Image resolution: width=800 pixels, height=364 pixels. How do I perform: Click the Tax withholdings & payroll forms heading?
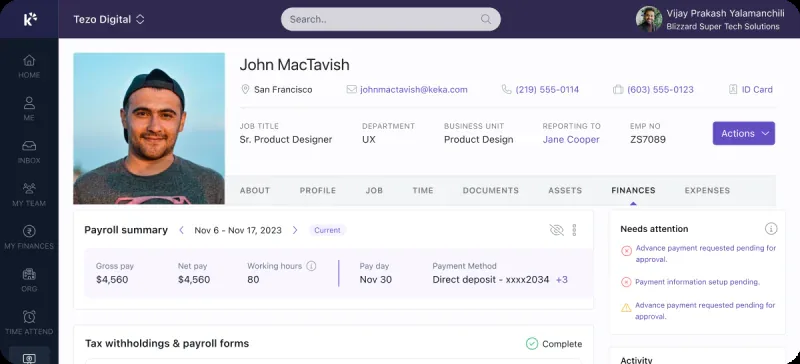click(167, 344)
